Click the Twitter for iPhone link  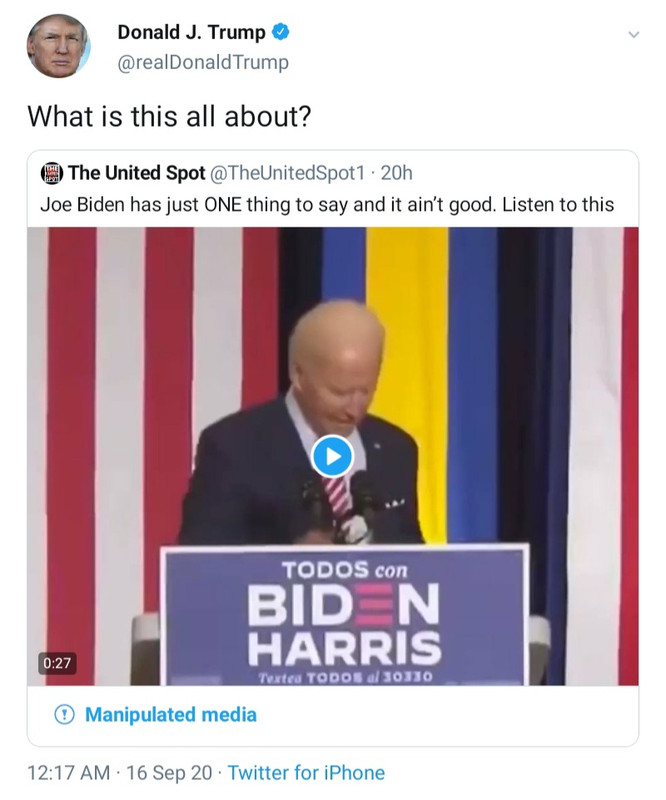[x=306, y=772]
